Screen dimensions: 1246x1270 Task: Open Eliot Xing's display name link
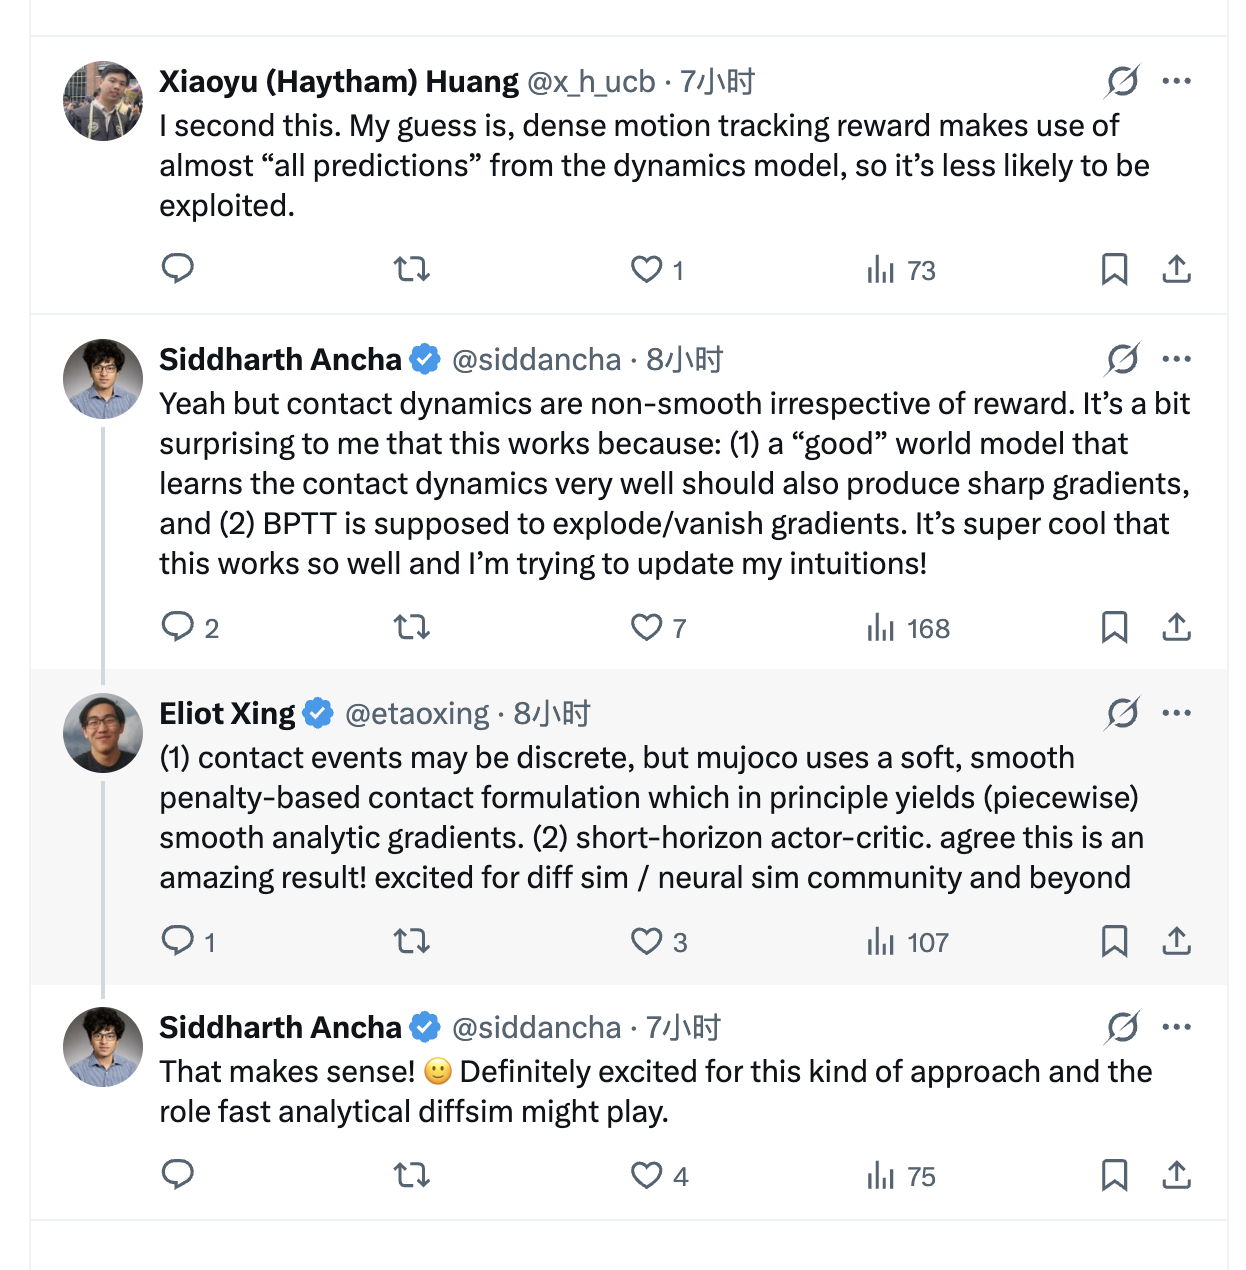pyautogui.click(x=227, y=714)
